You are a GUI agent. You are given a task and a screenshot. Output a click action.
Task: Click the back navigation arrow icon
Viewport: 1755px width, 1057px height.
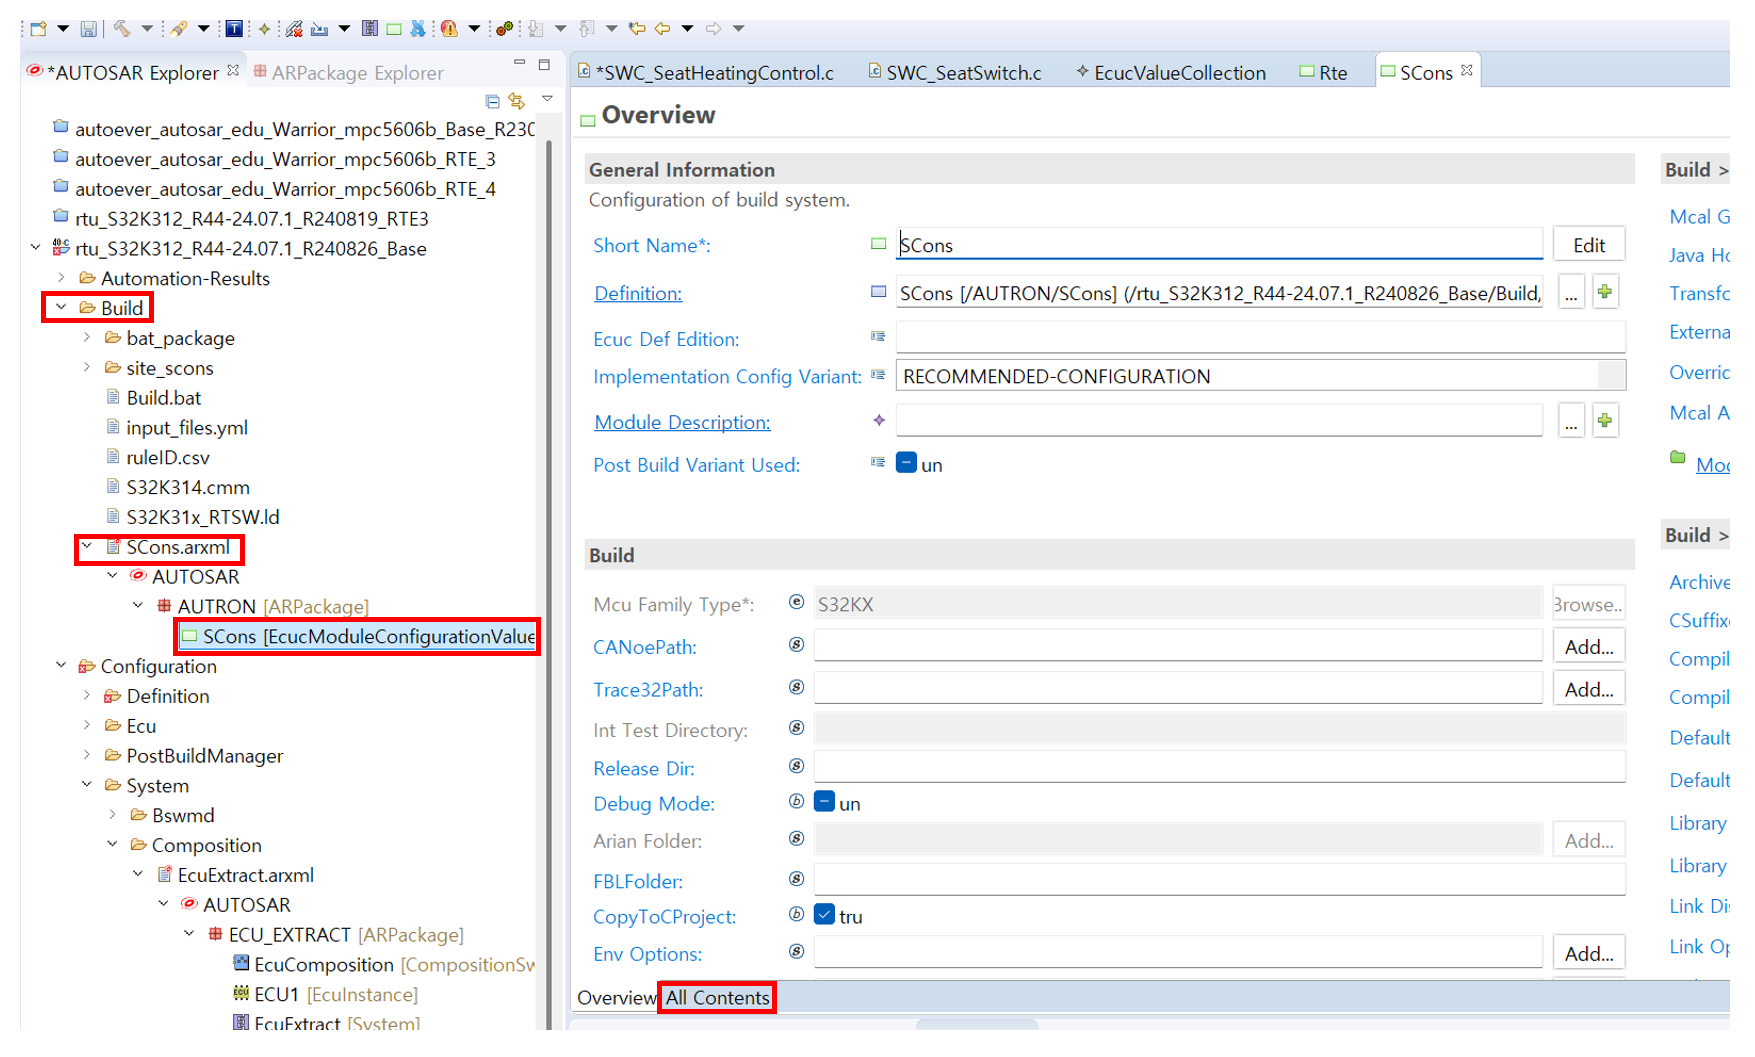[x=662, y=29]
